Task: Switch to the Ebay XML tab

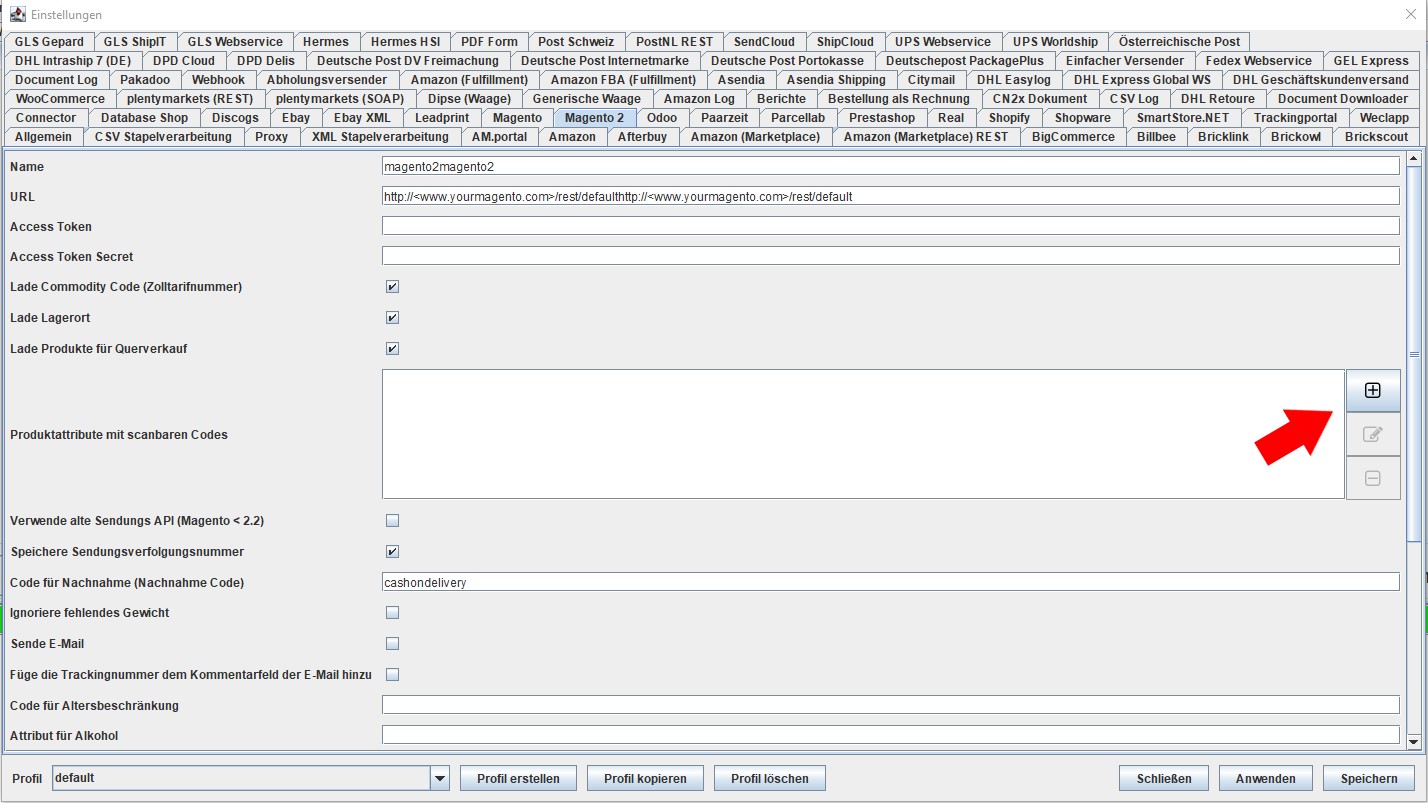Action: click(362, 118)
